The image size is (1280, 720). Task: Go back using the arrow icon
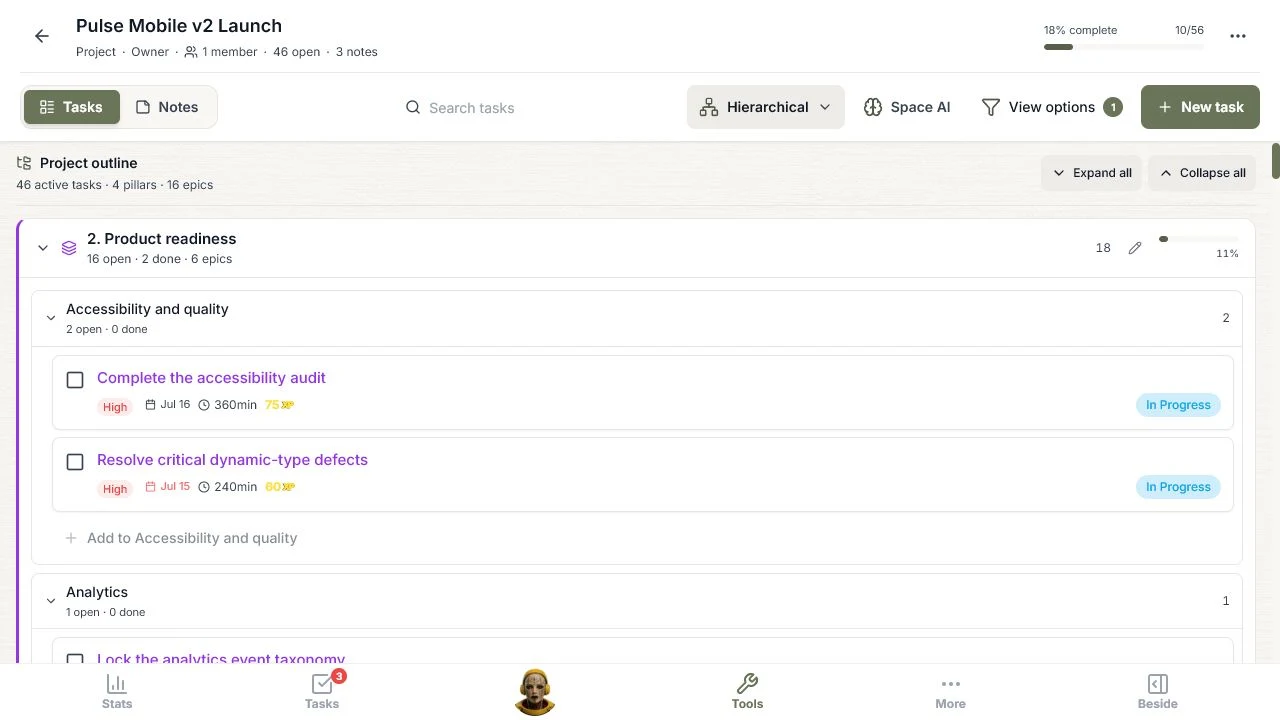click(42, 36)
